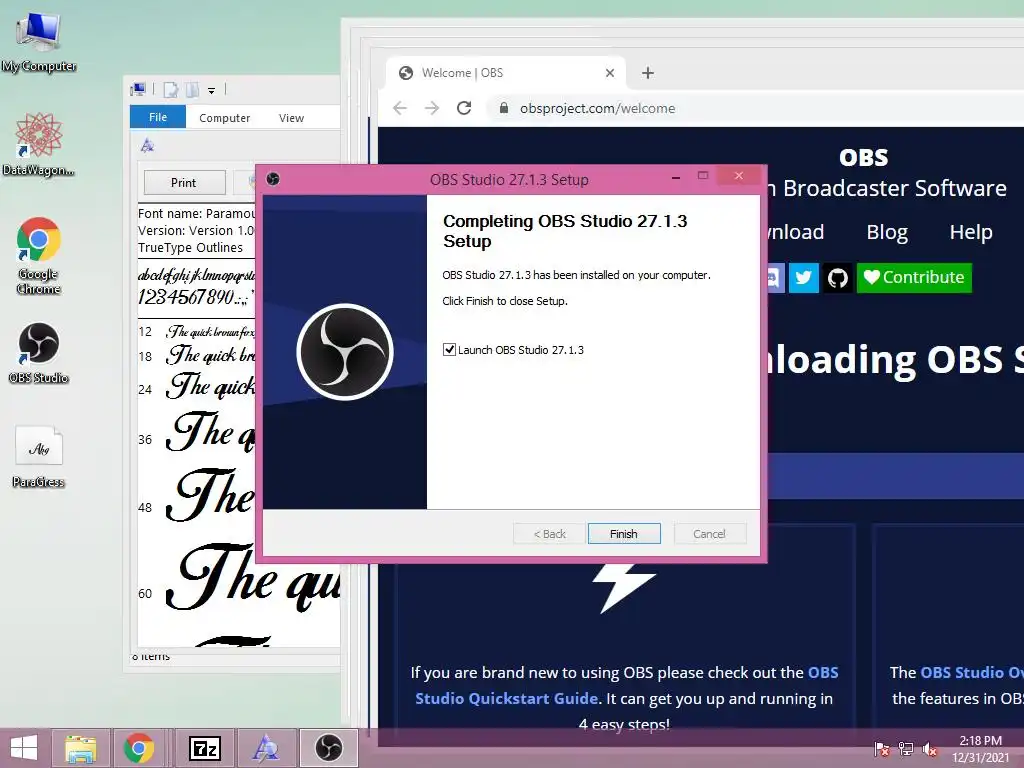1024x768 pixels.
Task: Switch to OBS Setup taskbar icon
Action: pyautogui.click(x=328, y=748)
